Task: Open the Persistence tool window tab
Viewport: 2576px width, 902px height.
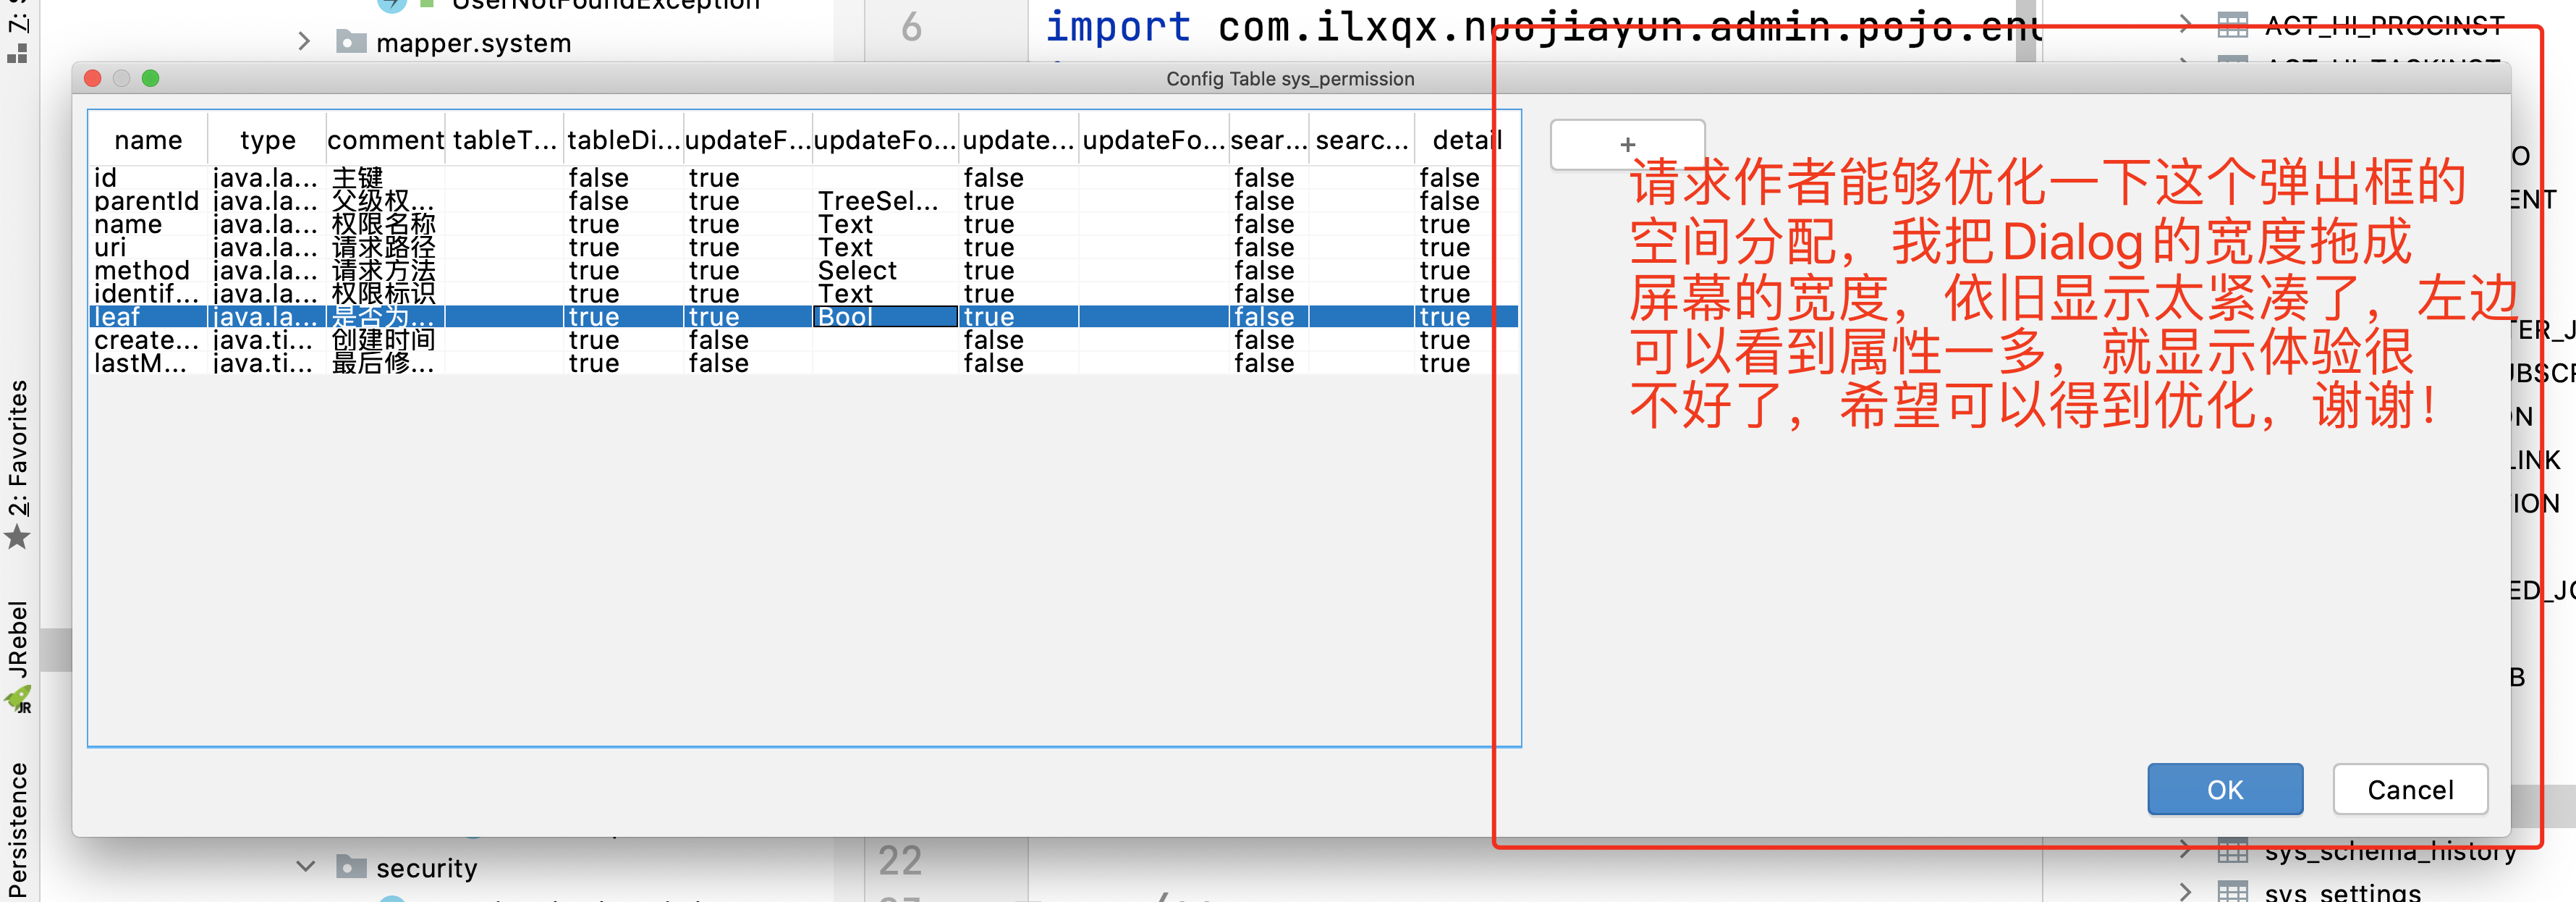Action: click(18, 831)
